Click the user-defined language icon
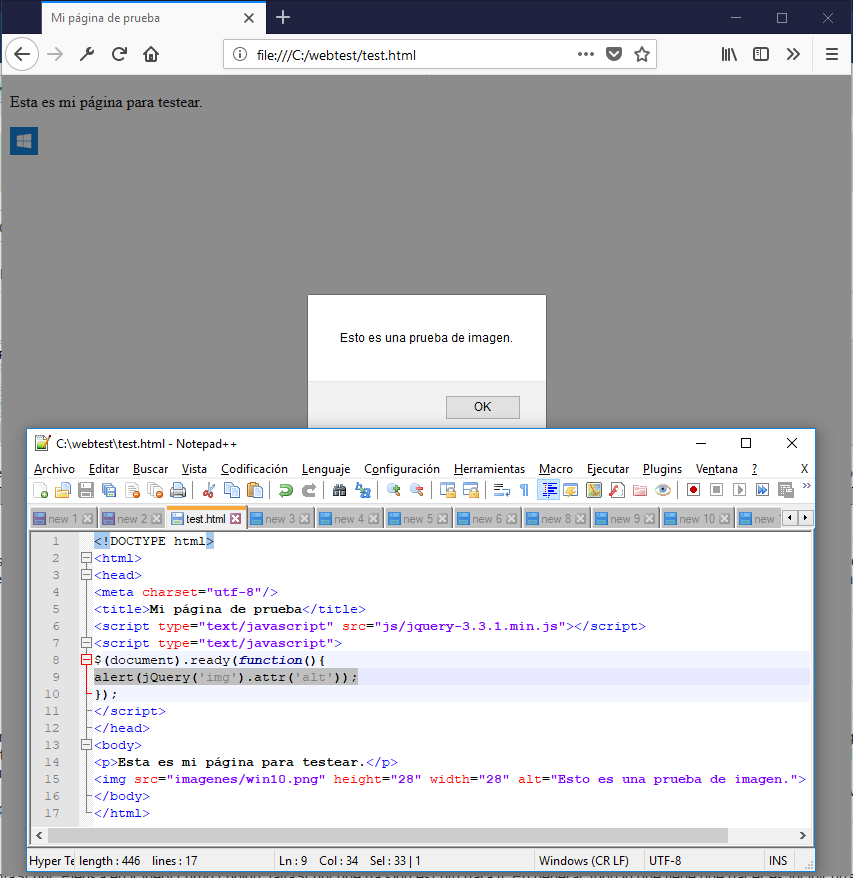The height and width of the screenshot is (878, 853). [571, 491]
